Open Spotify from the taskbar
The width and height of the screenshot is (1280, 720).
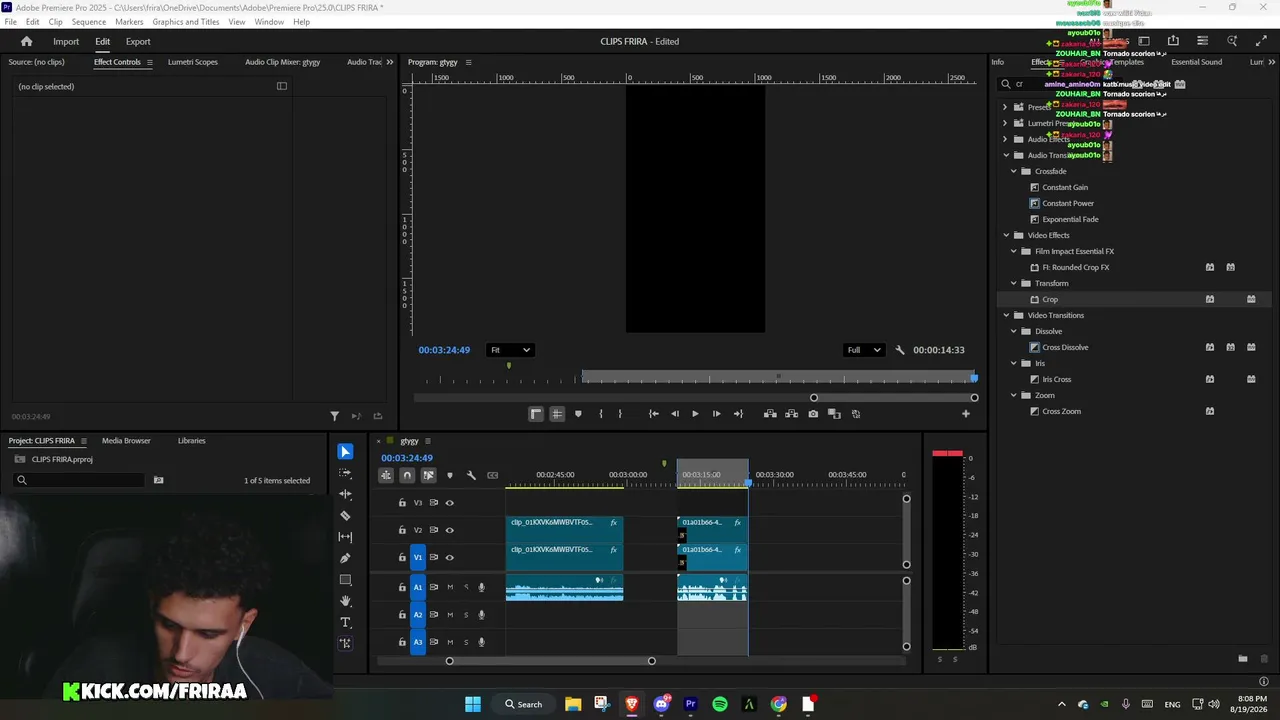[x=720, y=704]
